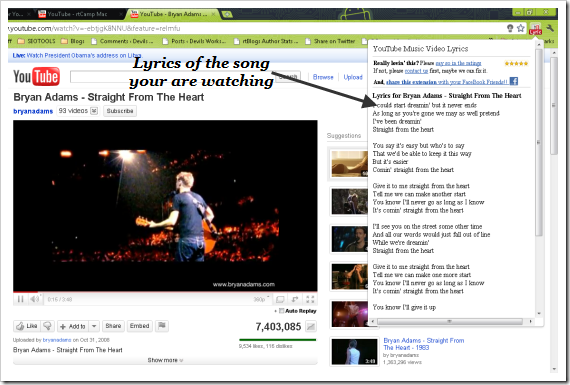Open the rtBlogs Author Stats bookmark
The height and width of the screenshot is (385, 570).
pos(266,41)
